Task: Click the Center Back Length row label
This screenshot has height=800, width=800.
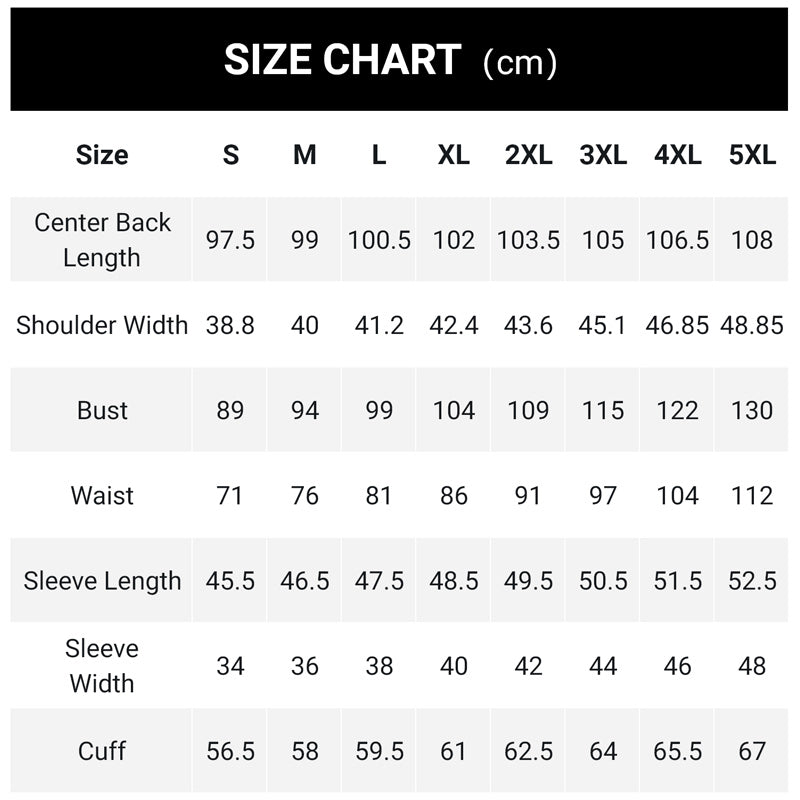Action: [x=102, y=240]
